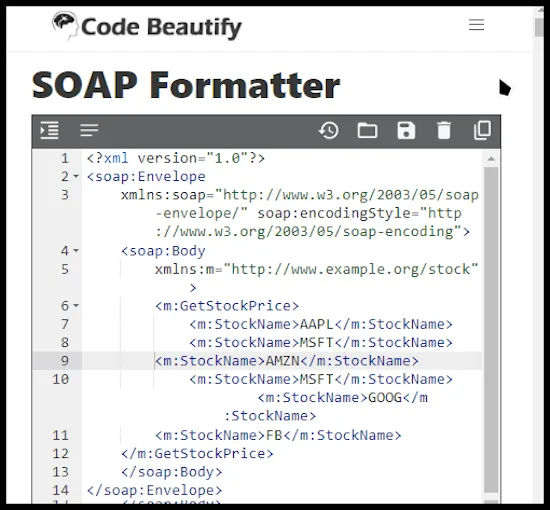Click the editor scrollbar up arrow
Image resolution: width=550 pixels, height=510 pixels.
click(491, 159)
